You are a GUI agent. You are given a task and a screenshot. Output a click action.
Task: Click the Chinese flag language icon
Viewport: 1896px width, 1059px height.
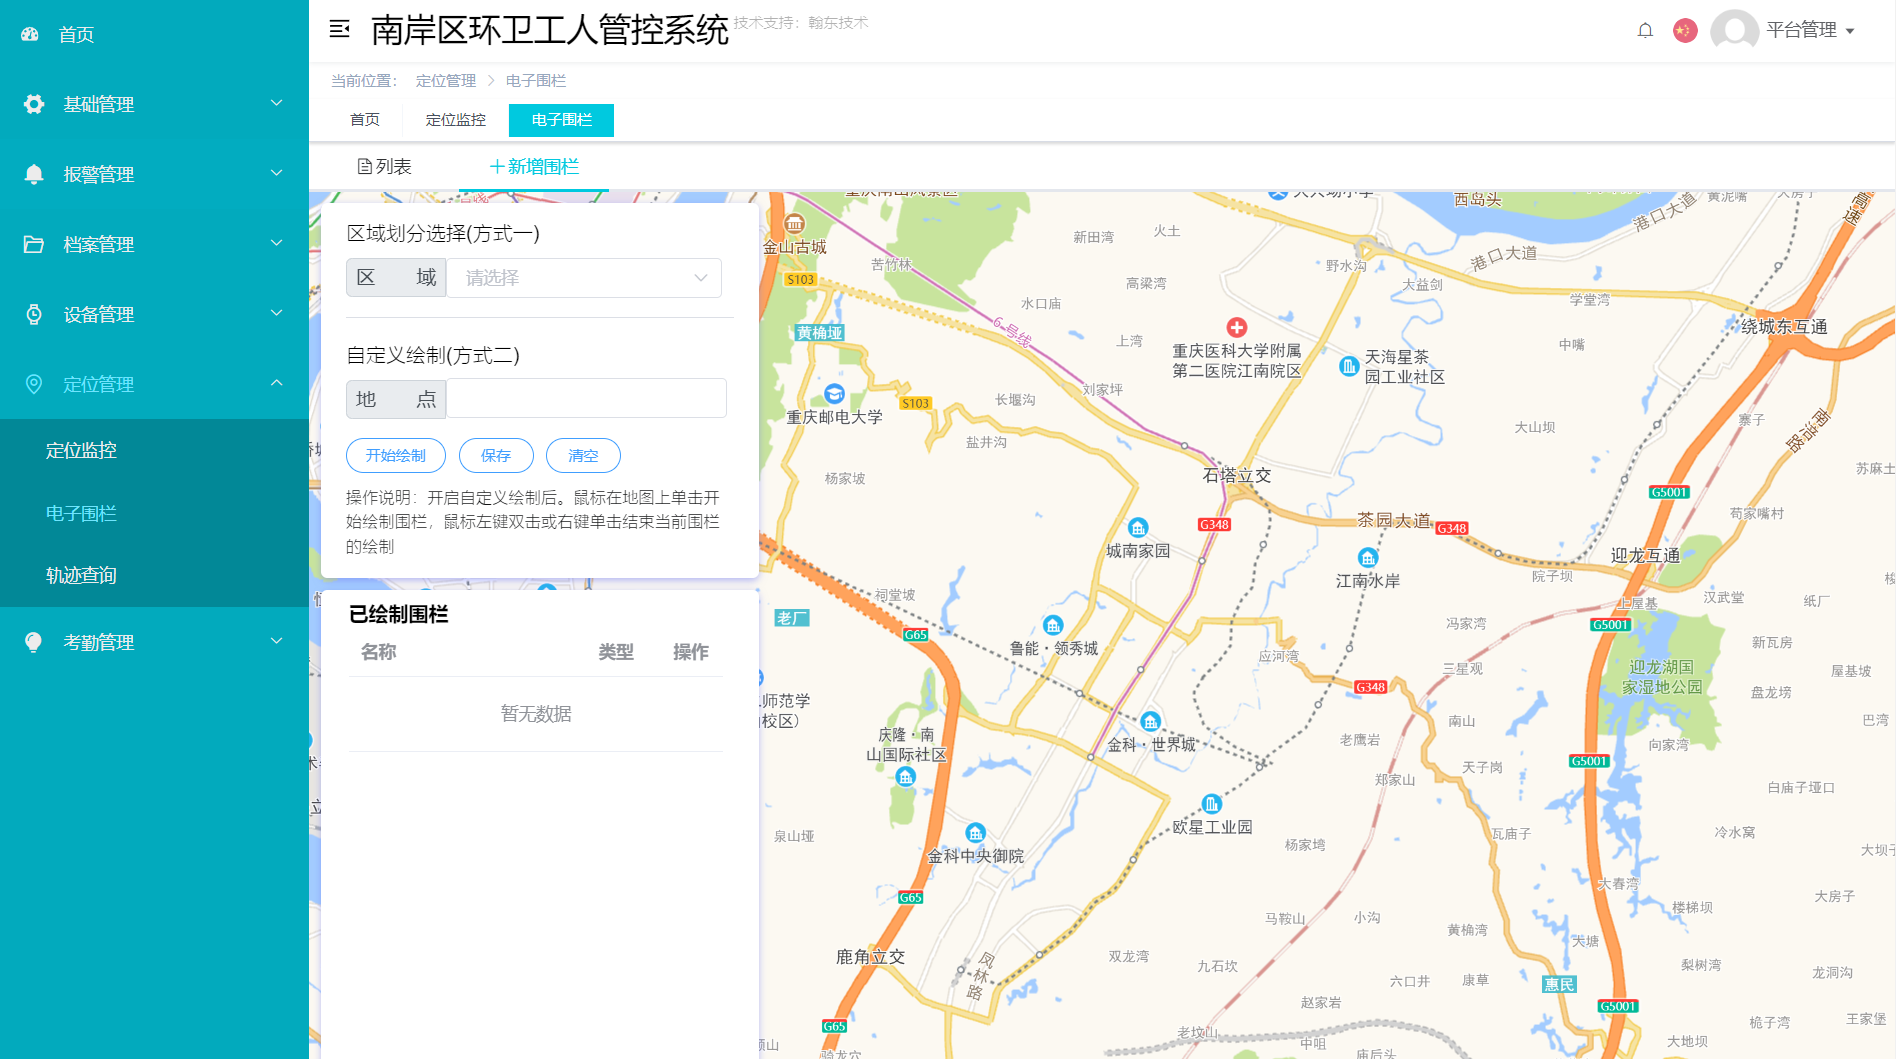[1685, 31]
